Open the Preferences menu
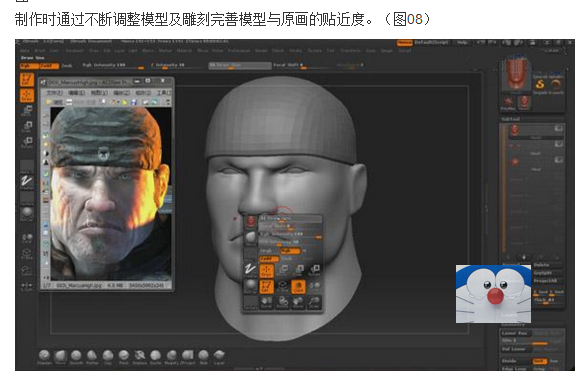 239,51
